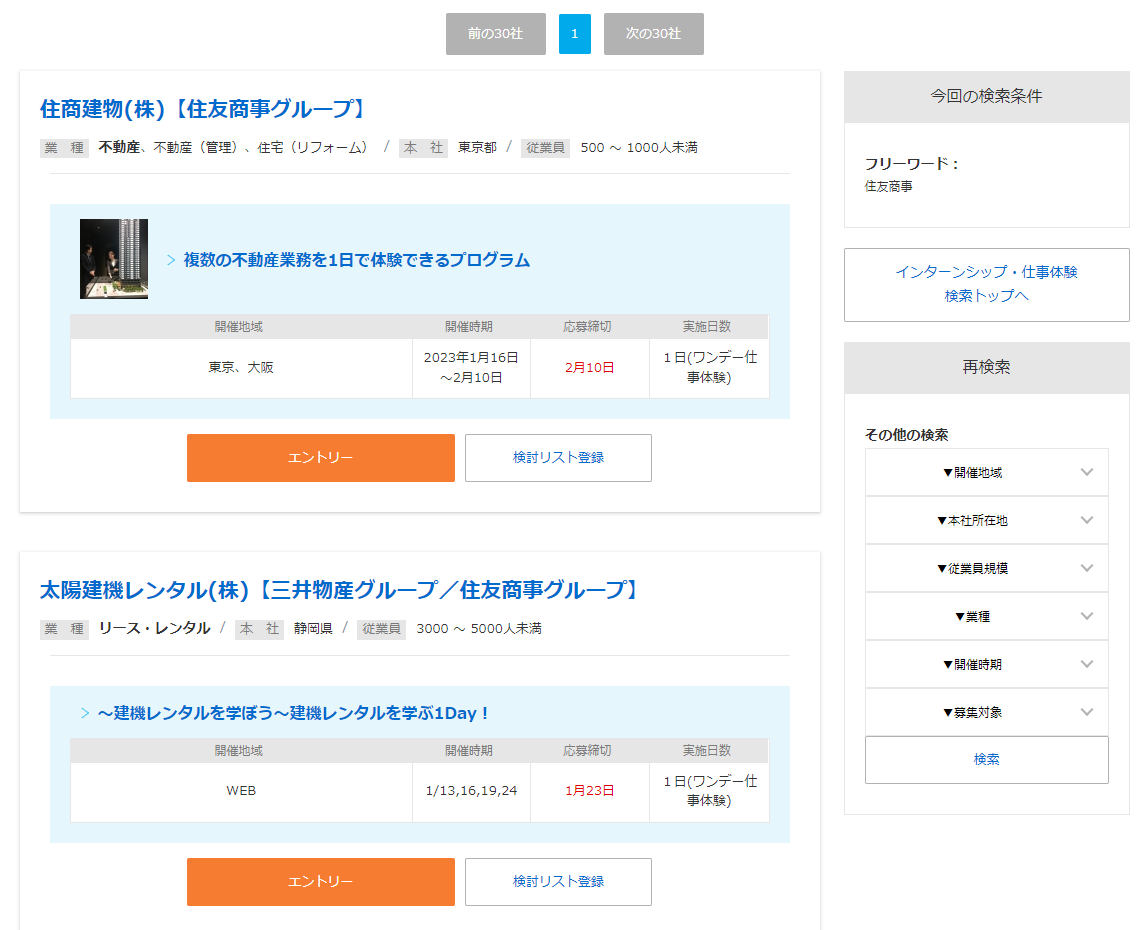Open the 複数の不動産業務を1日で体験できるプログラム program link
The width and height of the screenshot is (1147, 930).
356,260
